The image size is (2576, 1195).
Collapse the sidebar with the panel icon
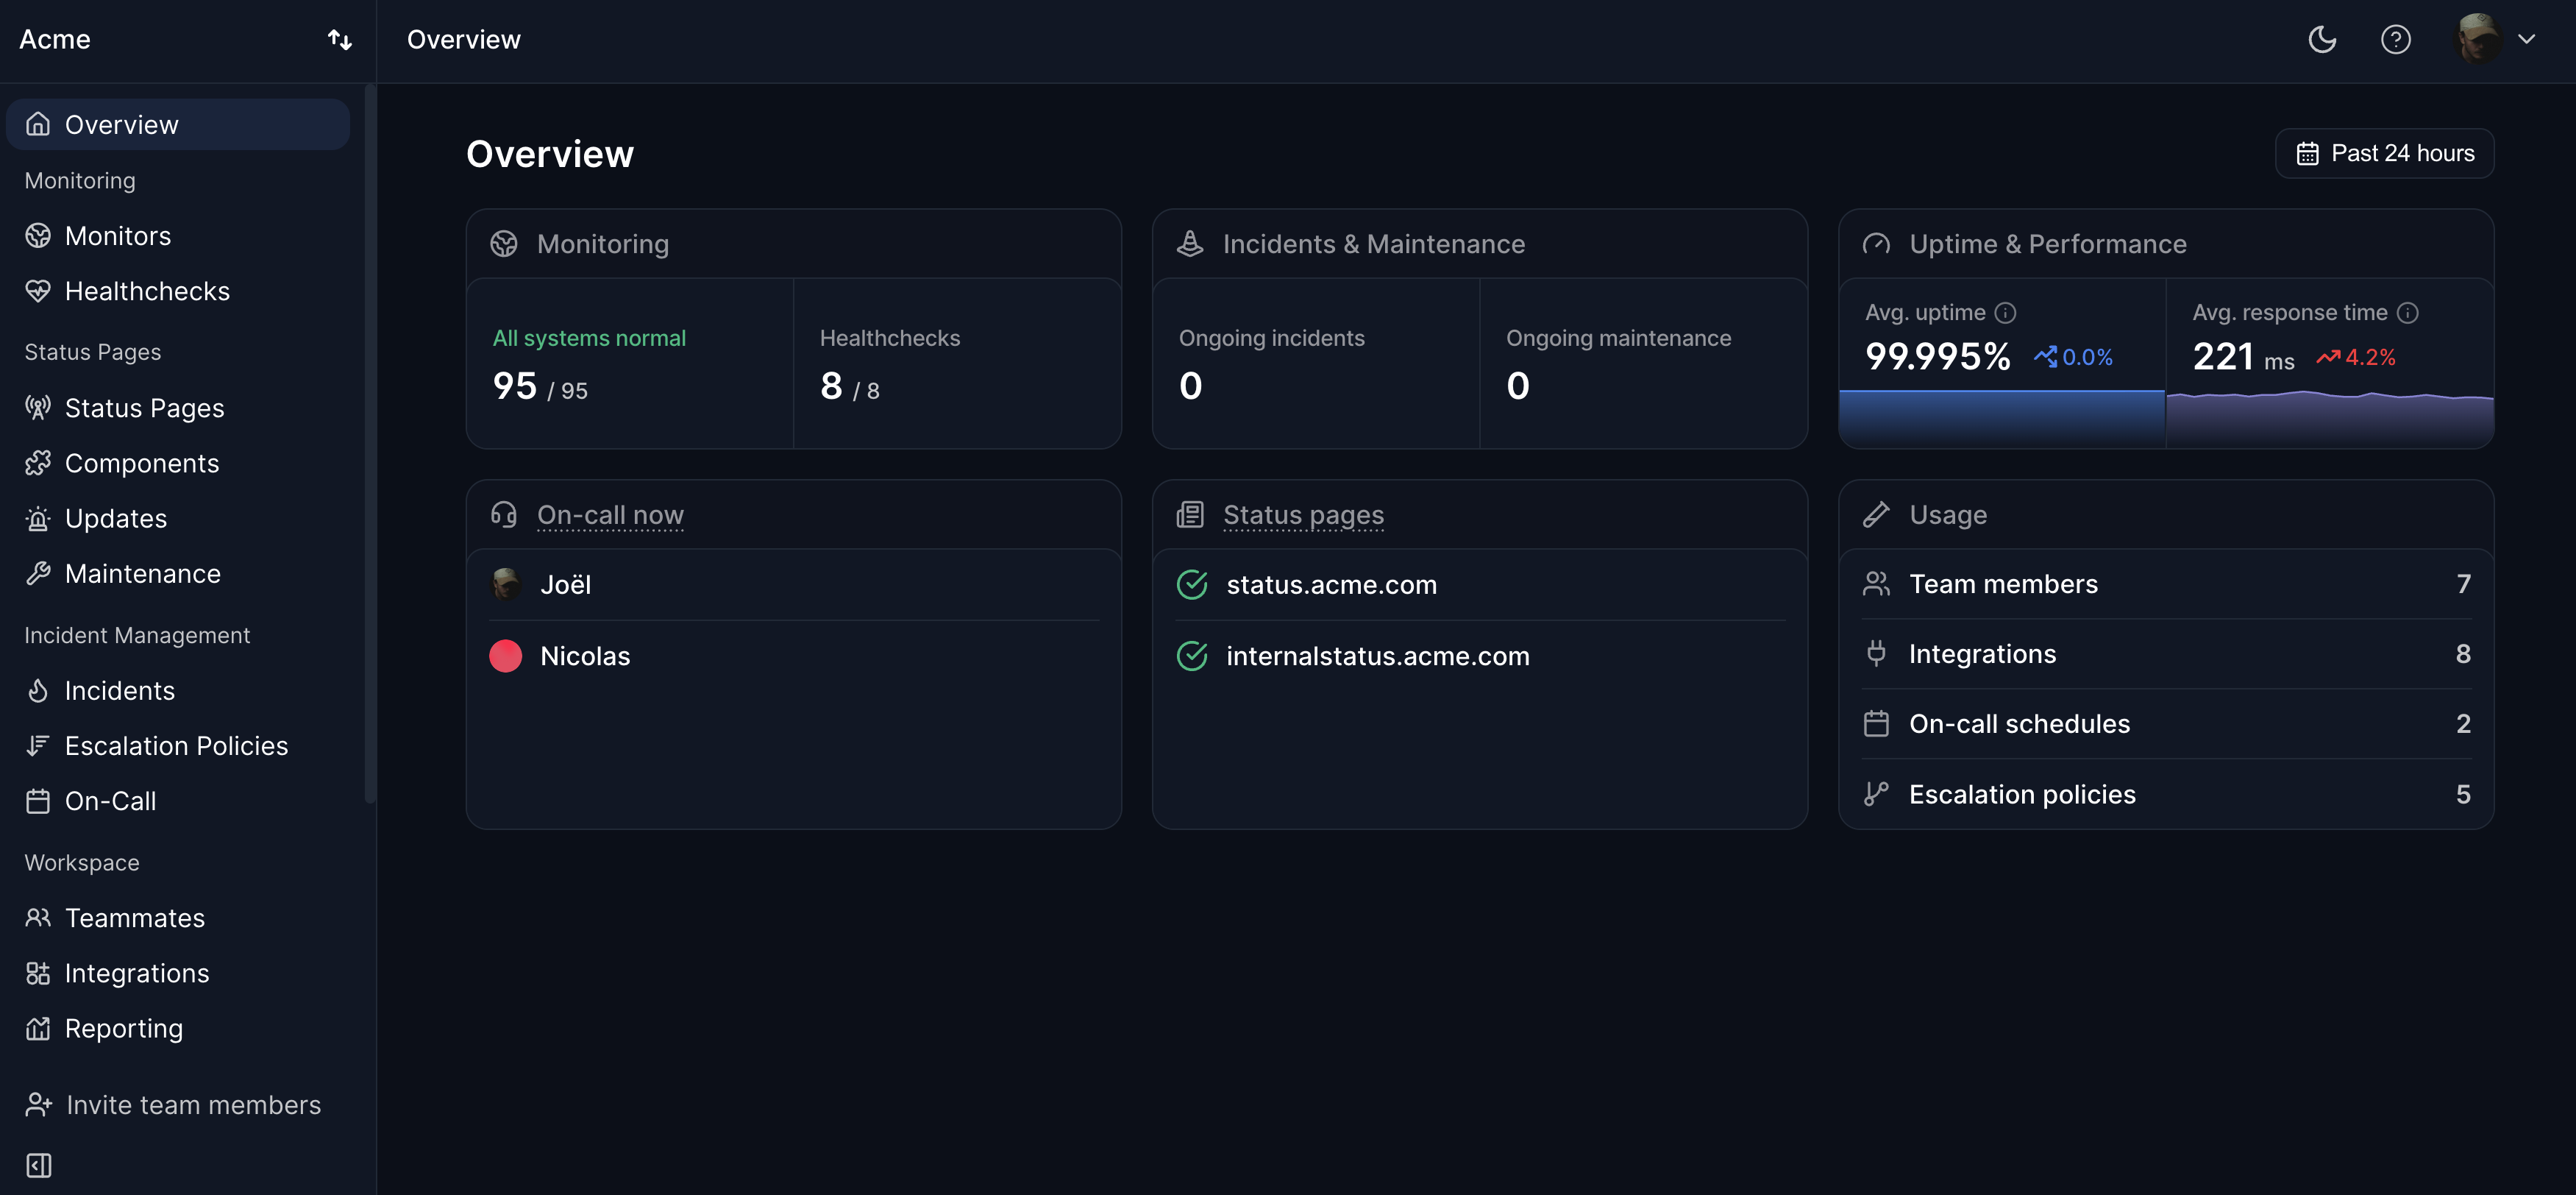click(x=39, y=1166)
